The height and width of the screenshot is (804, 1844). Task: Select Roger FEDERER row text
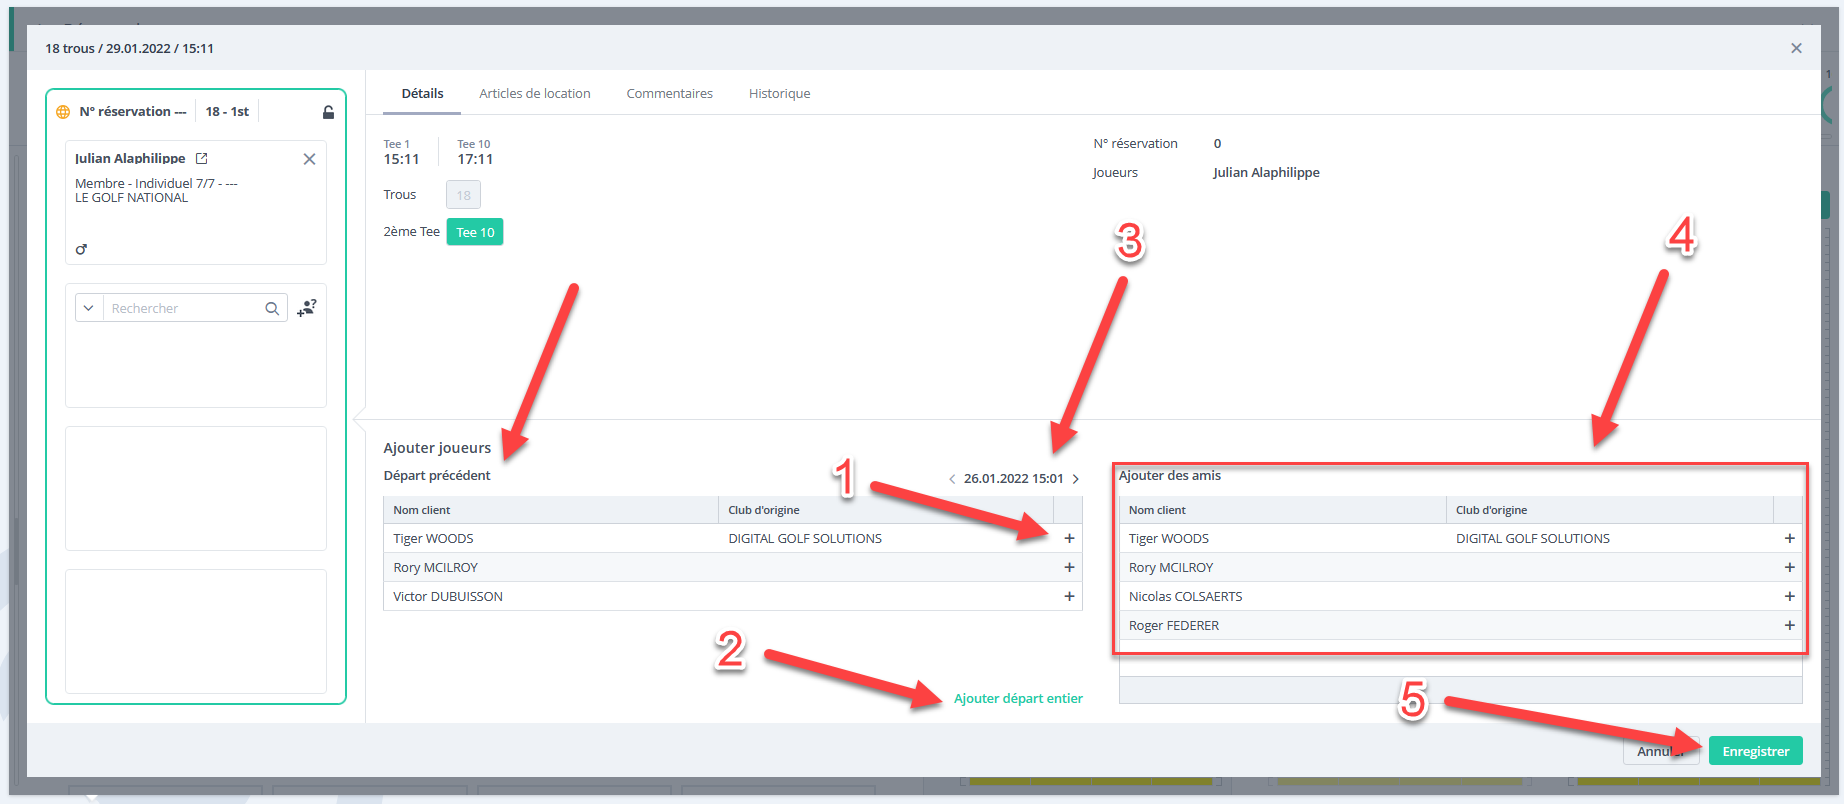click(x=1174, y=625)
